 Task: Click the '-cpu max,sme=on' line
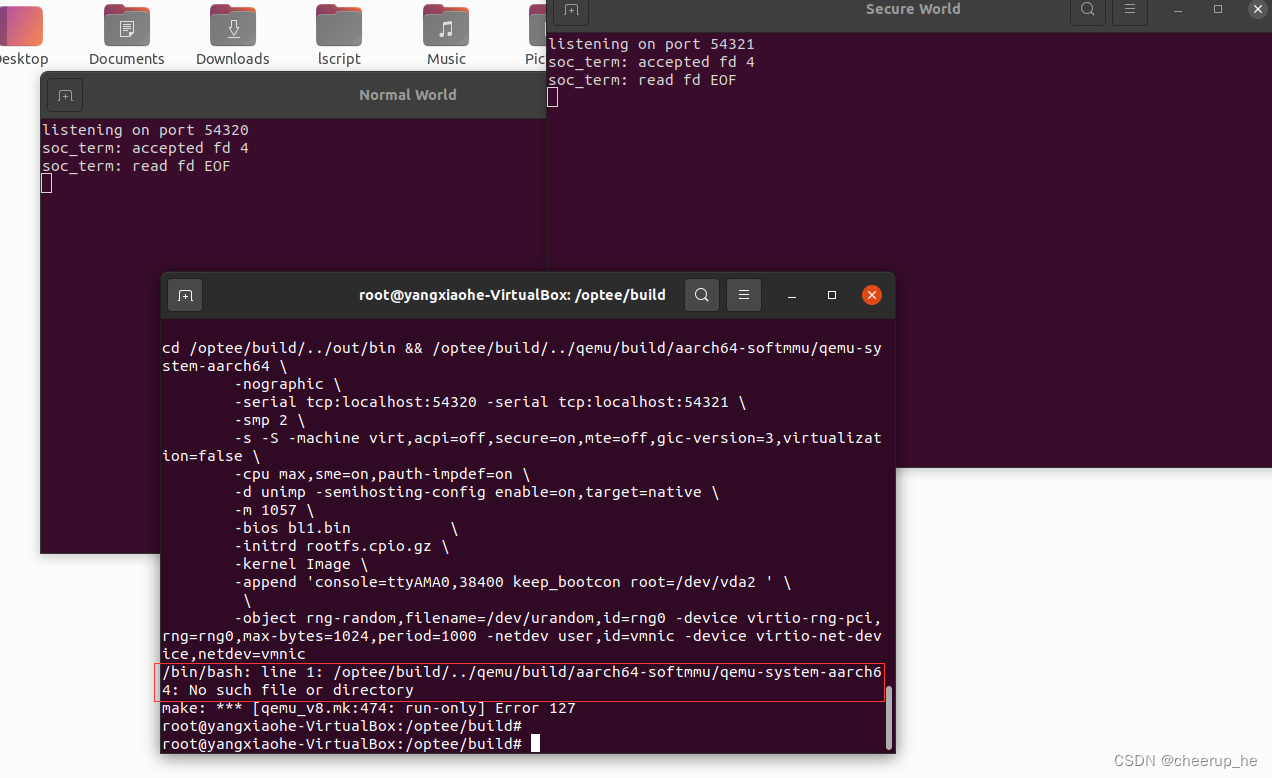point(382,474)
